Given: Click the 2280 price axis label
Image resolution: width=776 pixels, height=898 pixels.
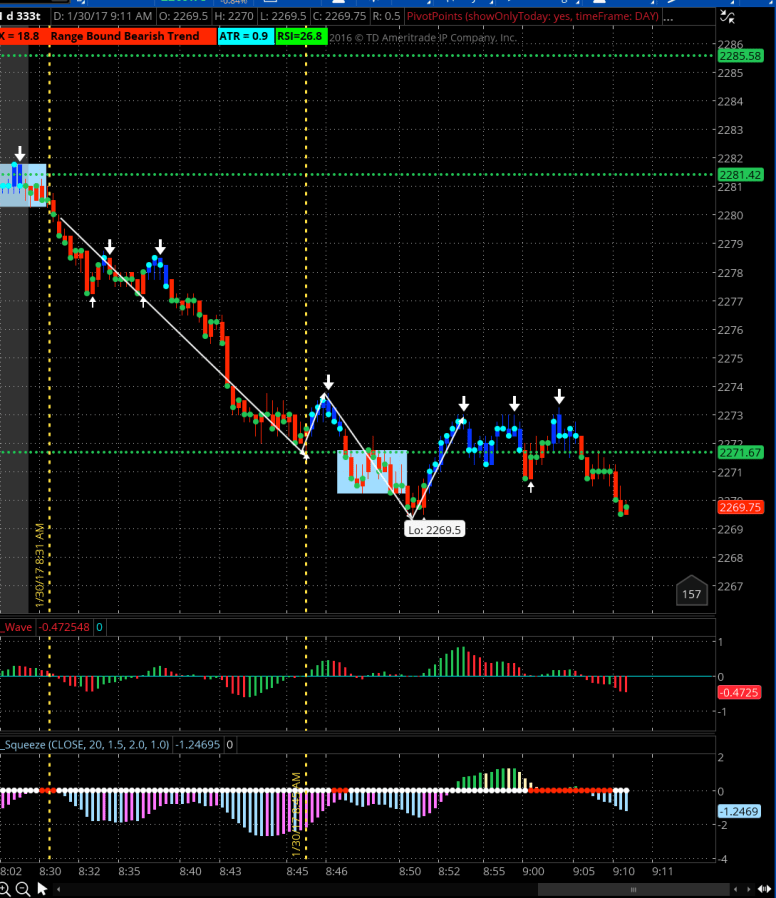Looking at the screenshot, I should pos(730,215).
